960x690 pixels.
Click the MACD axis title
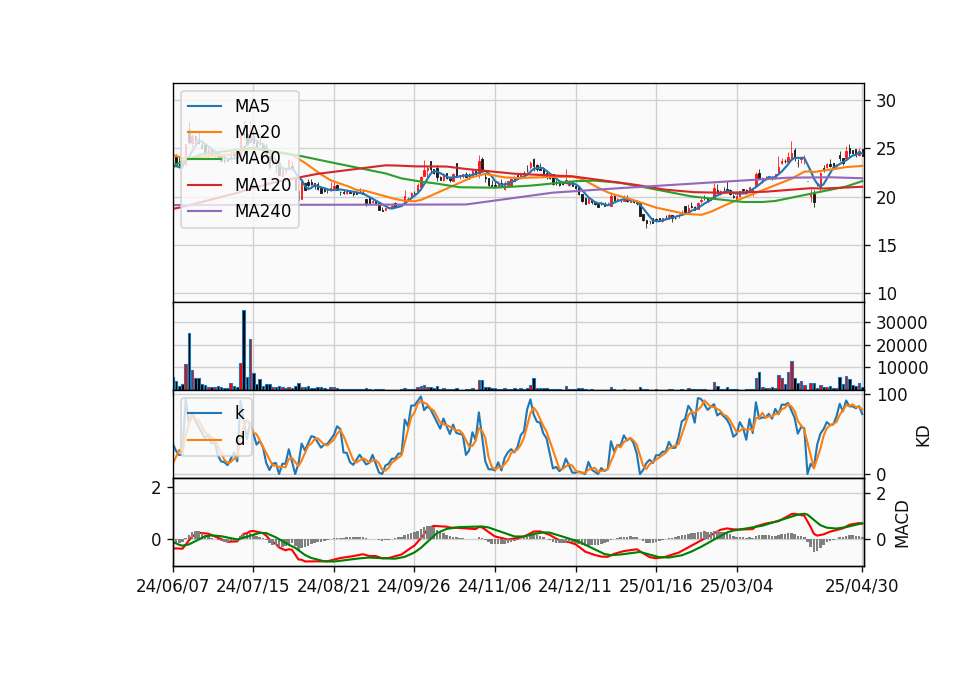(x=901, y=524)
